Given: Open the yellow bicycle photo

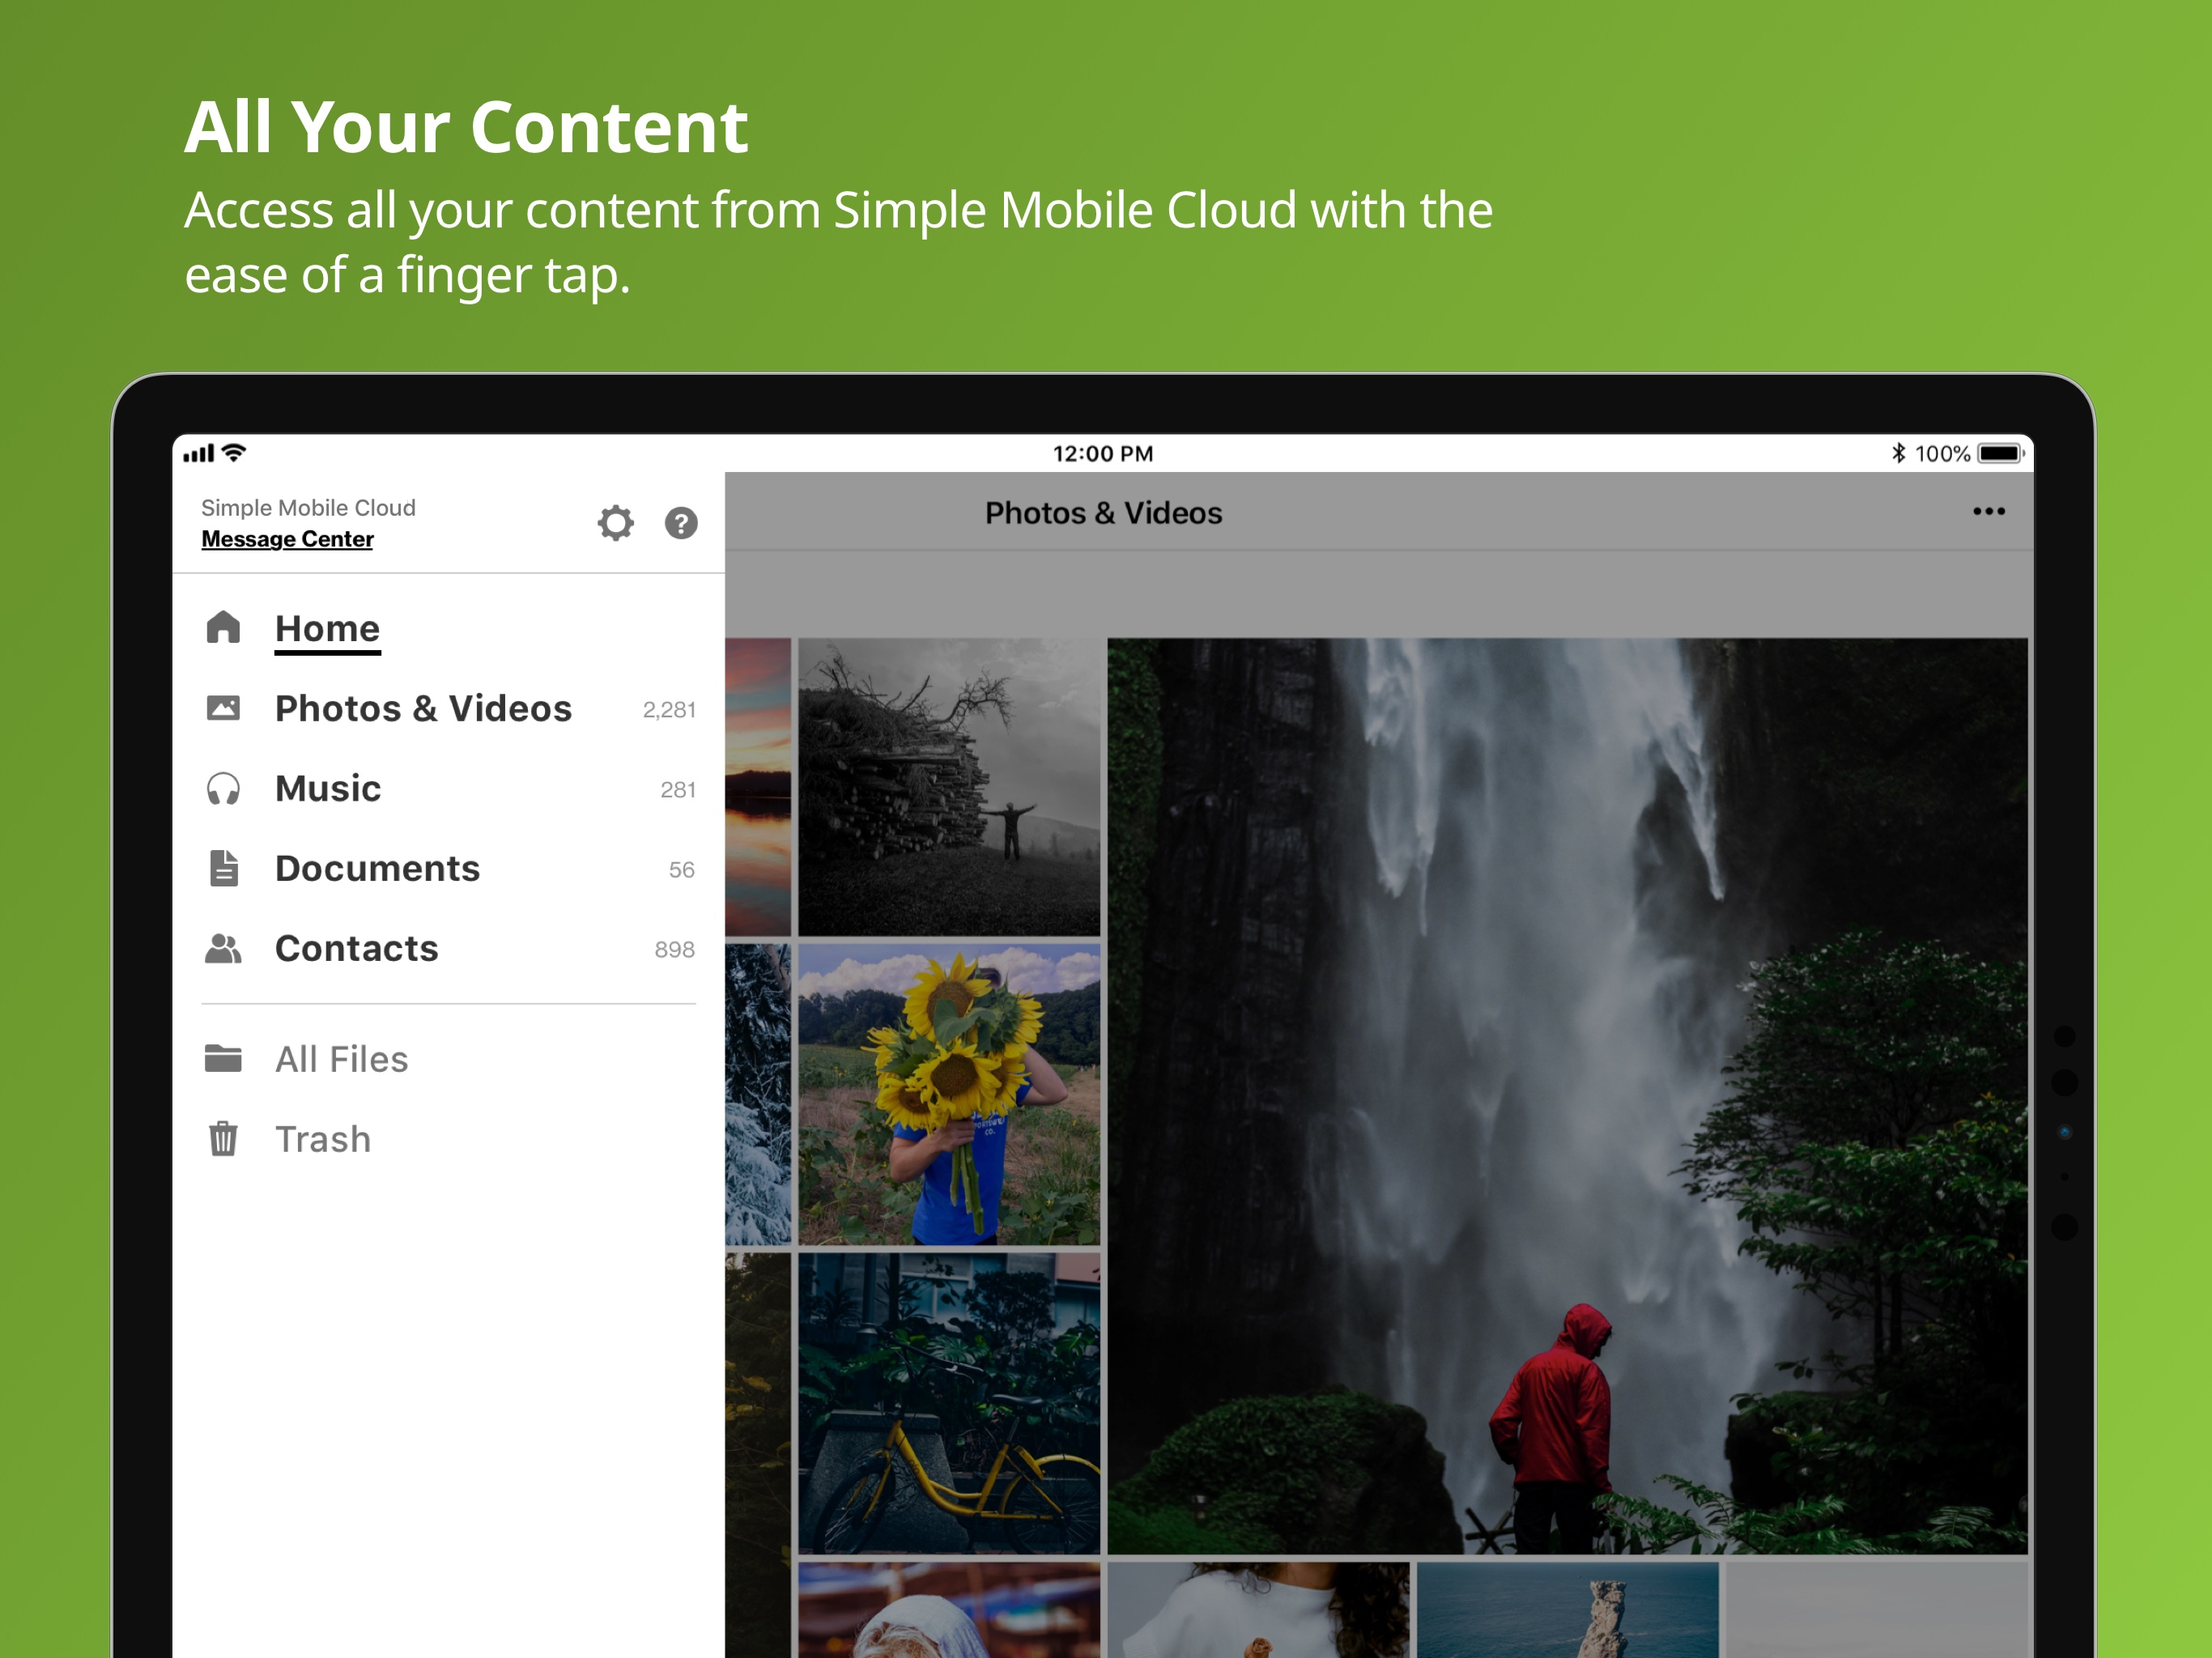Looking at the screenshot, I should coord(948,1402).
